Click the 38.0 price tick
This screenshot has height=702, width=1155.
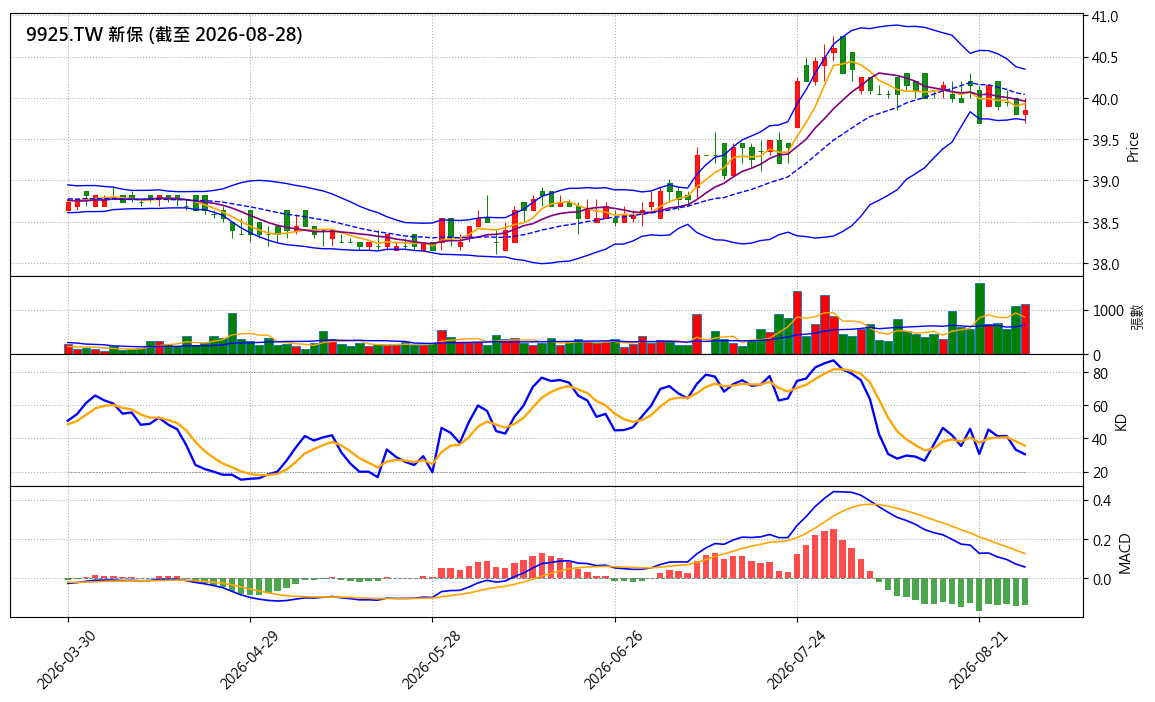click(x=1105, y=264)
